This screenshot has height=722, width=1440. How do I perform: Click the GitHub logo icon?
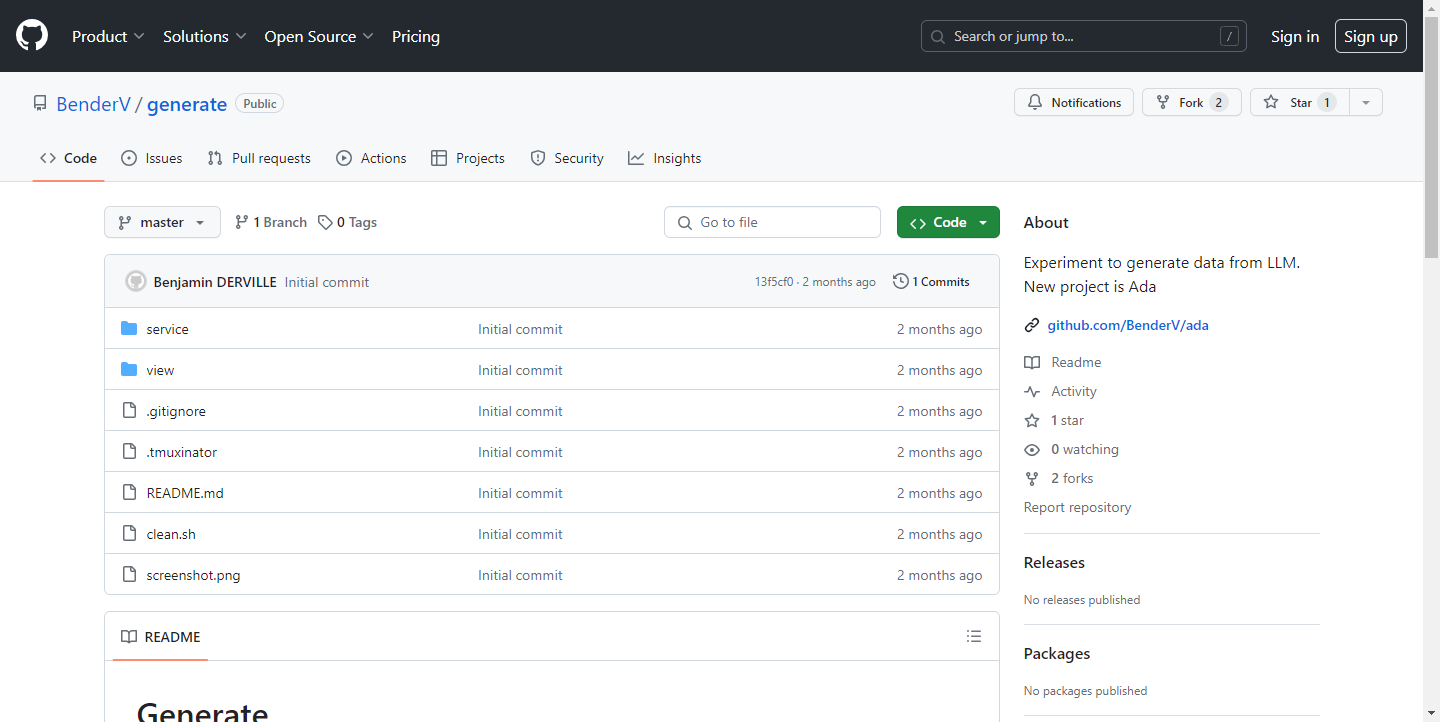[x=32, y=36]
